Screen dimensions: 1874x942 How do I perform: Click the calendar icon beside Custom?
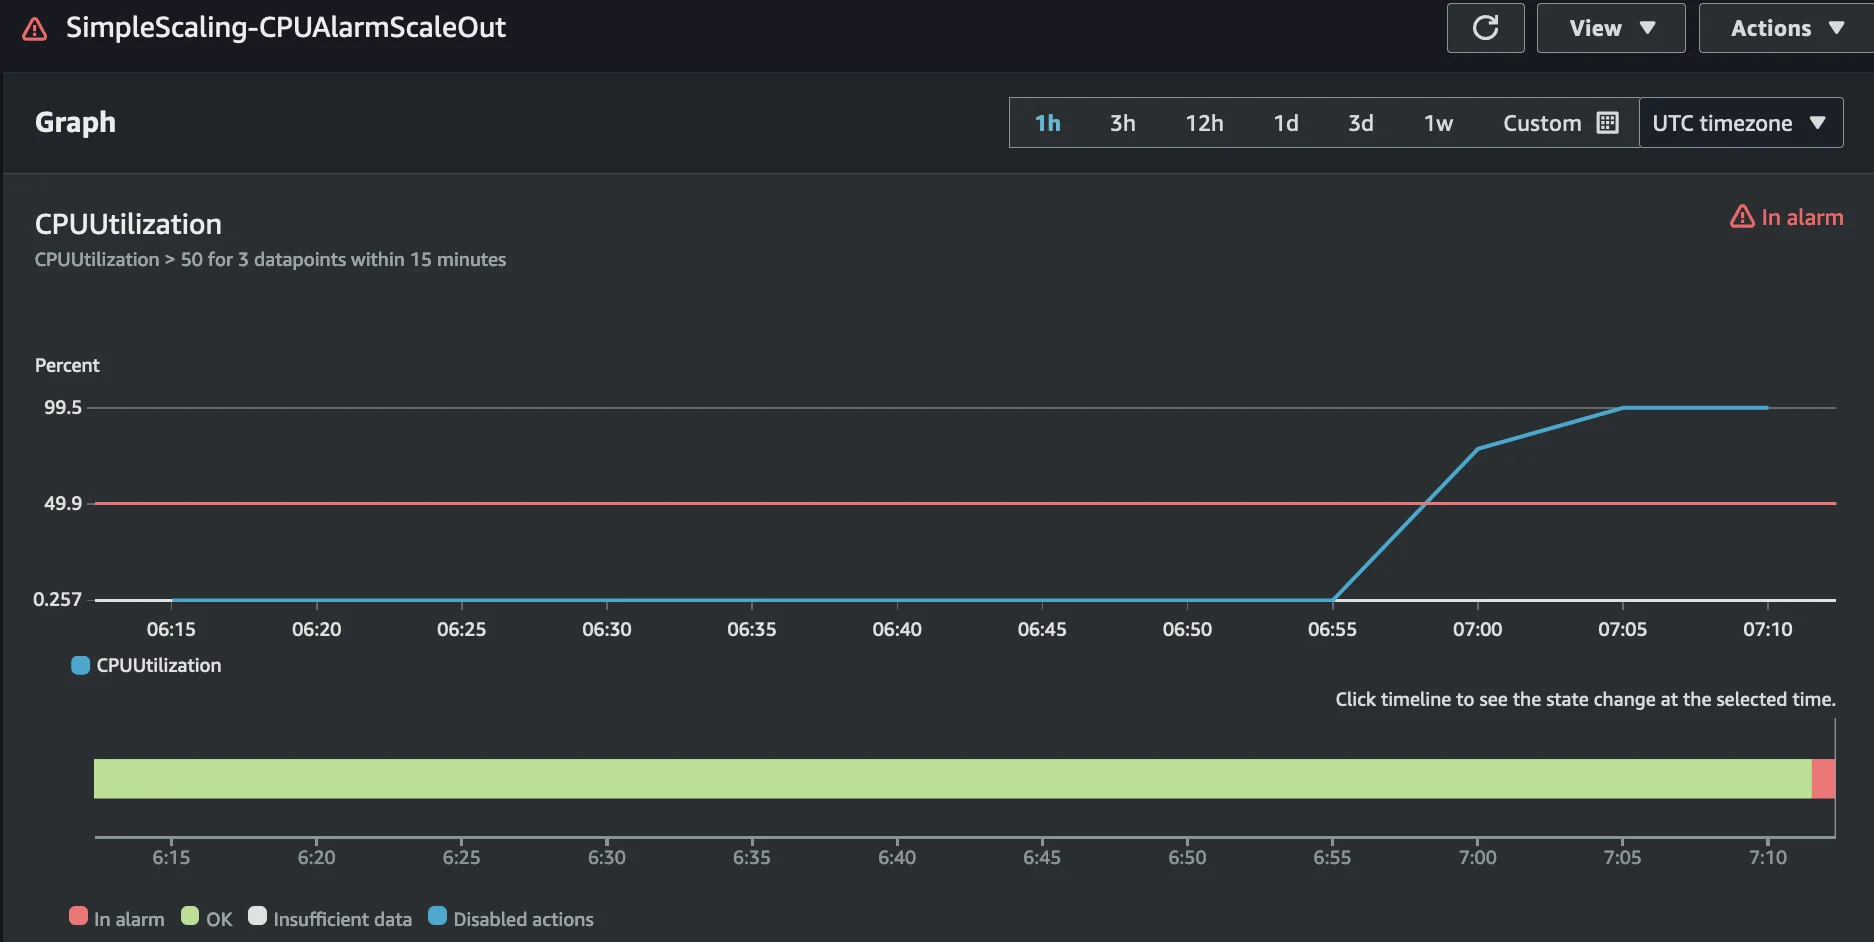pyautogui.click(x=1608, y=123)
